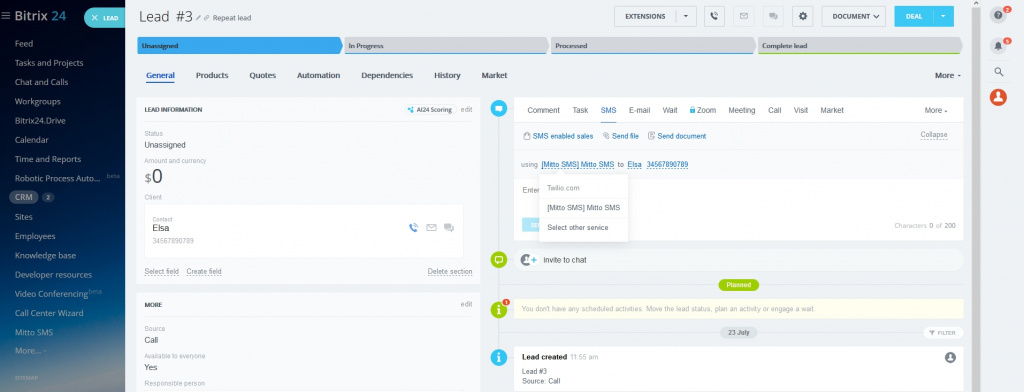Open the History tab
The image size is (1024, 392).
point(447,76)
